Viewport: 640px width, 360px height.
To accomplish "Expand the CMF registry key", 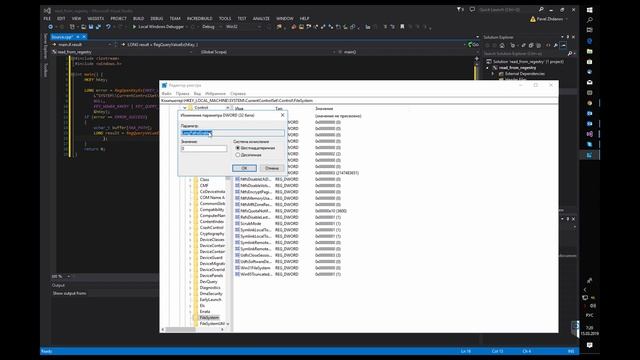I will click(x=190, y=186).
